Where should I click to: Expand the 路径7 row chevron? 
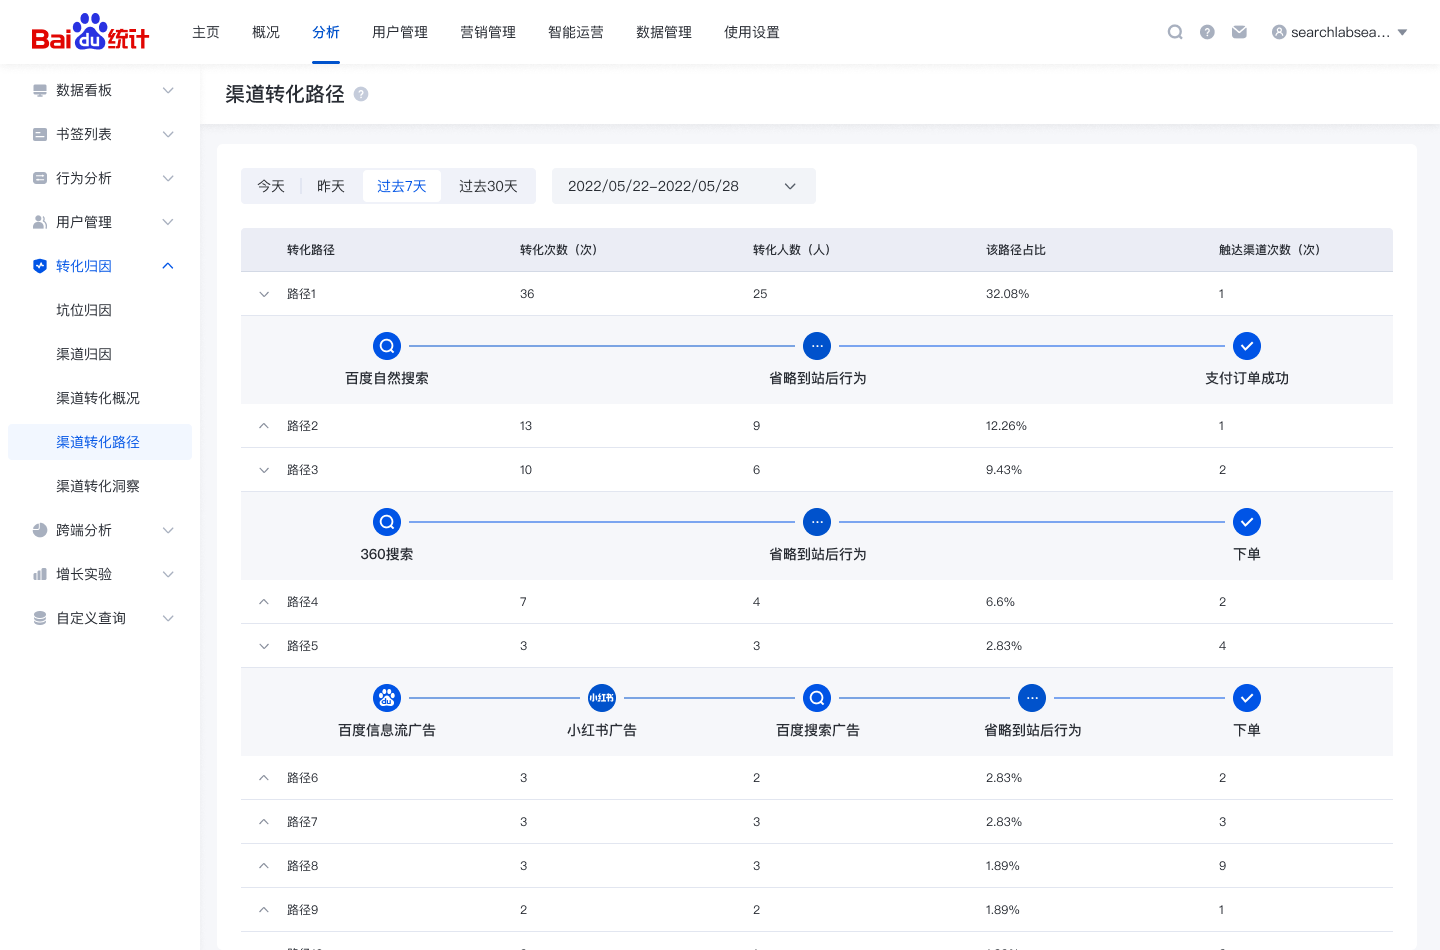(264, 822)
